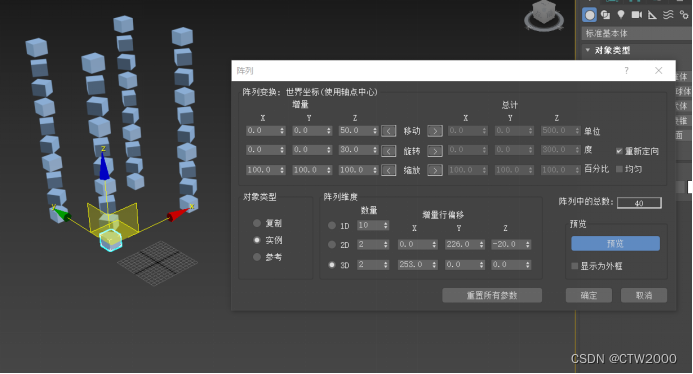This screenshot has height=374, width=693.
Task: Adjust the 3D 数量 spinner arrows
Action: tap(386, 265)
